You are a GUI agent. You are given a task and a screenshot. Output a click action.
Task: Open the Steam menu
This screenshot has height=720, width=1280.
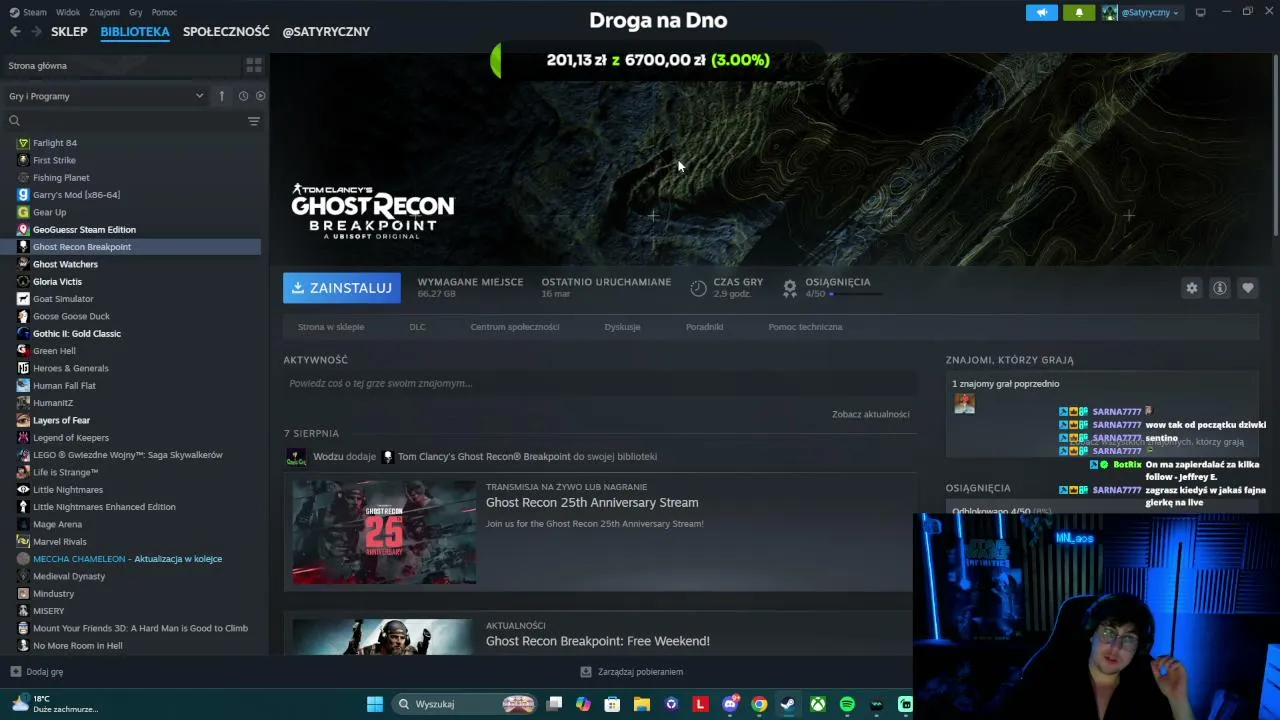(x=28, y=12)
